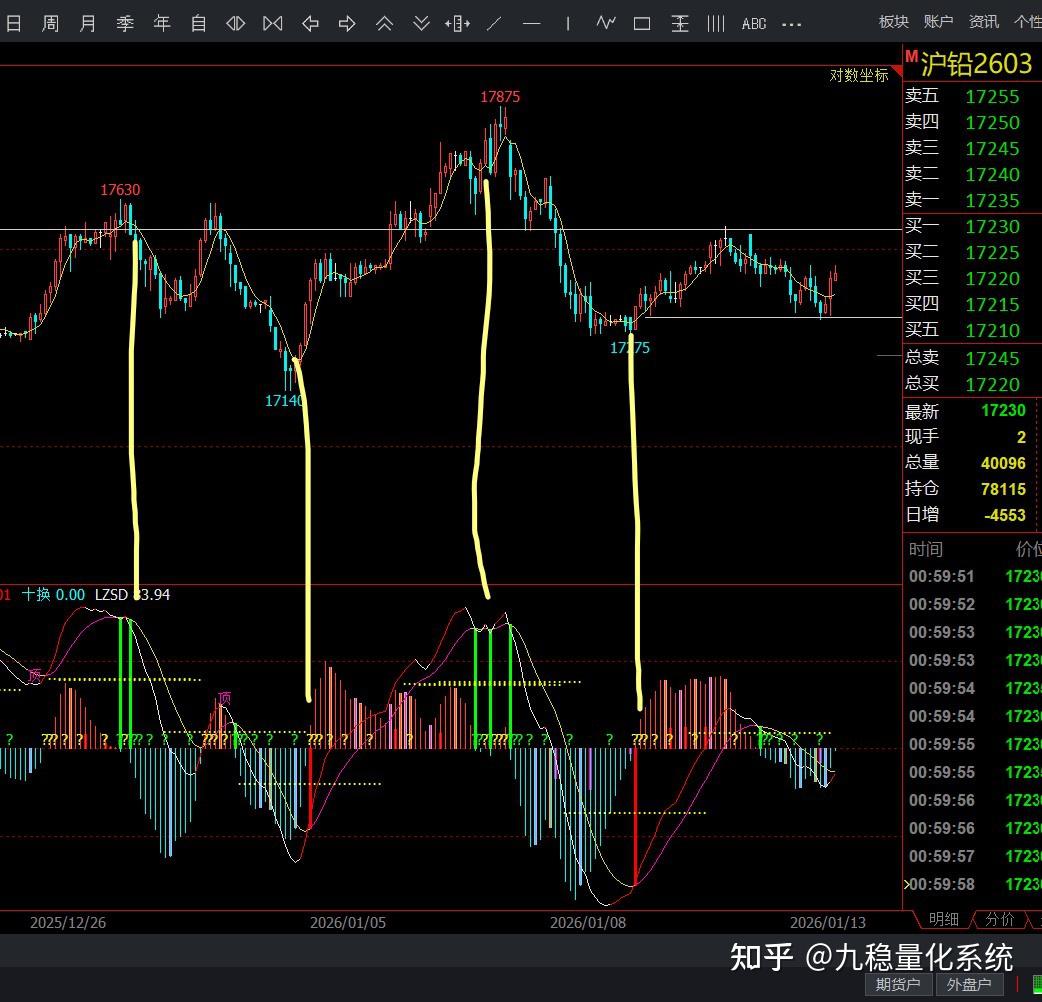This screenshot has height=1002, width=1042.
Task: Click the right arrow navigation icon
Action: pyautogui.click(x=347, y=23)
